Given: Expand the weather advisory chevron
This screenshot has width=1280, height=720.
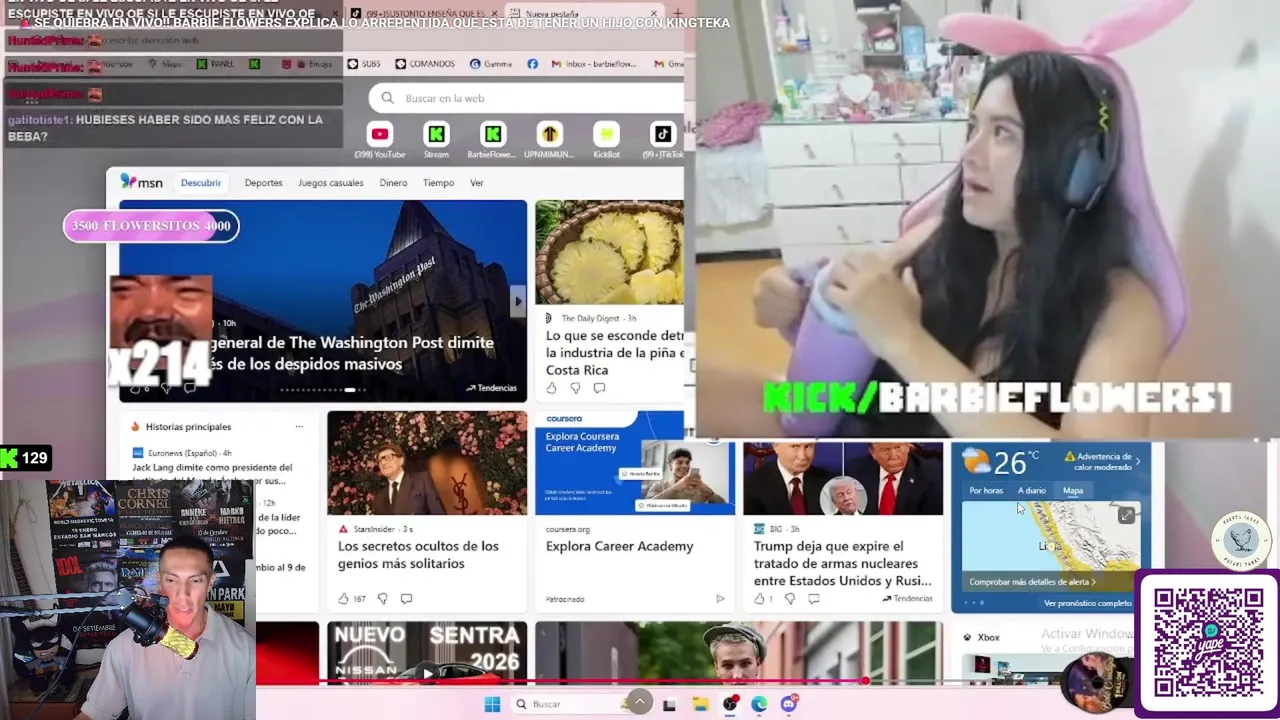Looking at the screenshot, I should [x=1137, y=462].
